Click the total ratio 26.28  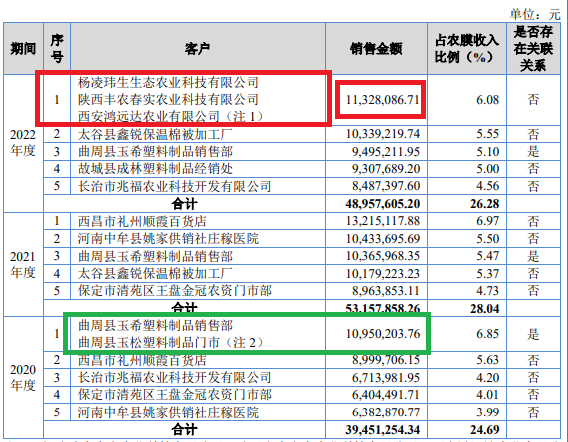coord(484,204)
